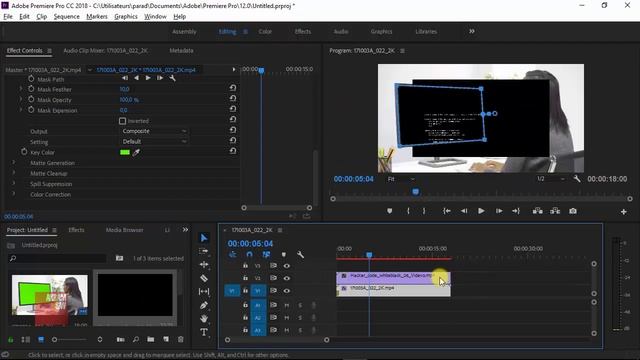Enable the Inverted mask checkbox
Screen dimensions: 640x360
click(x=122, y=121)
